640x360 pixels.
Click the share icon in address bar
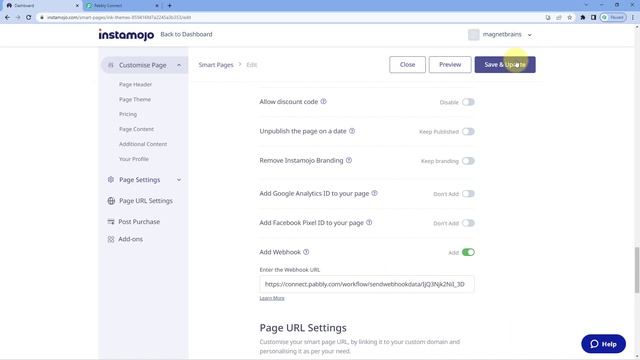(559, 18)
